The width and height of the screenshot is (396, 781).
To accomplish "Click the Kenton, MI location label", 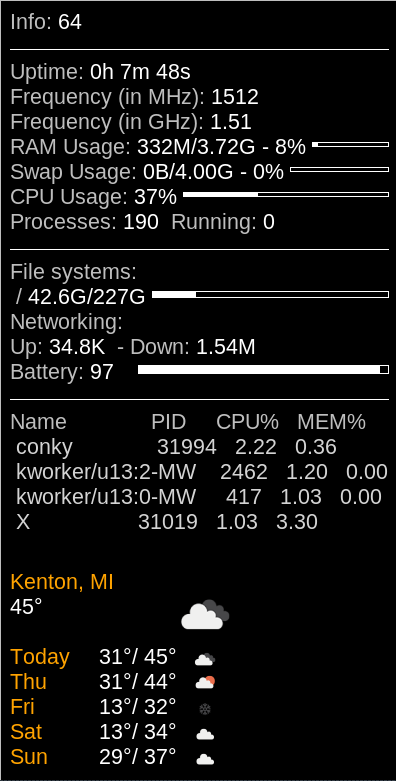I will [62, 582].
